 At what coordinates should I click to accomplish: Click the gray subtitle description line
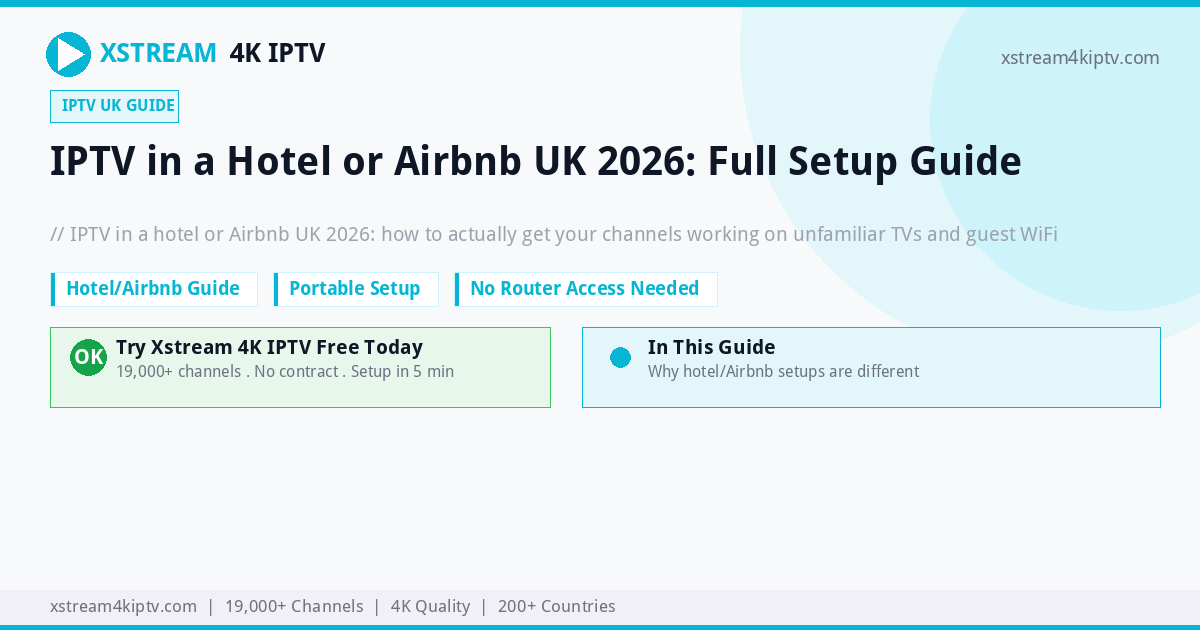(x=554, y=235)
